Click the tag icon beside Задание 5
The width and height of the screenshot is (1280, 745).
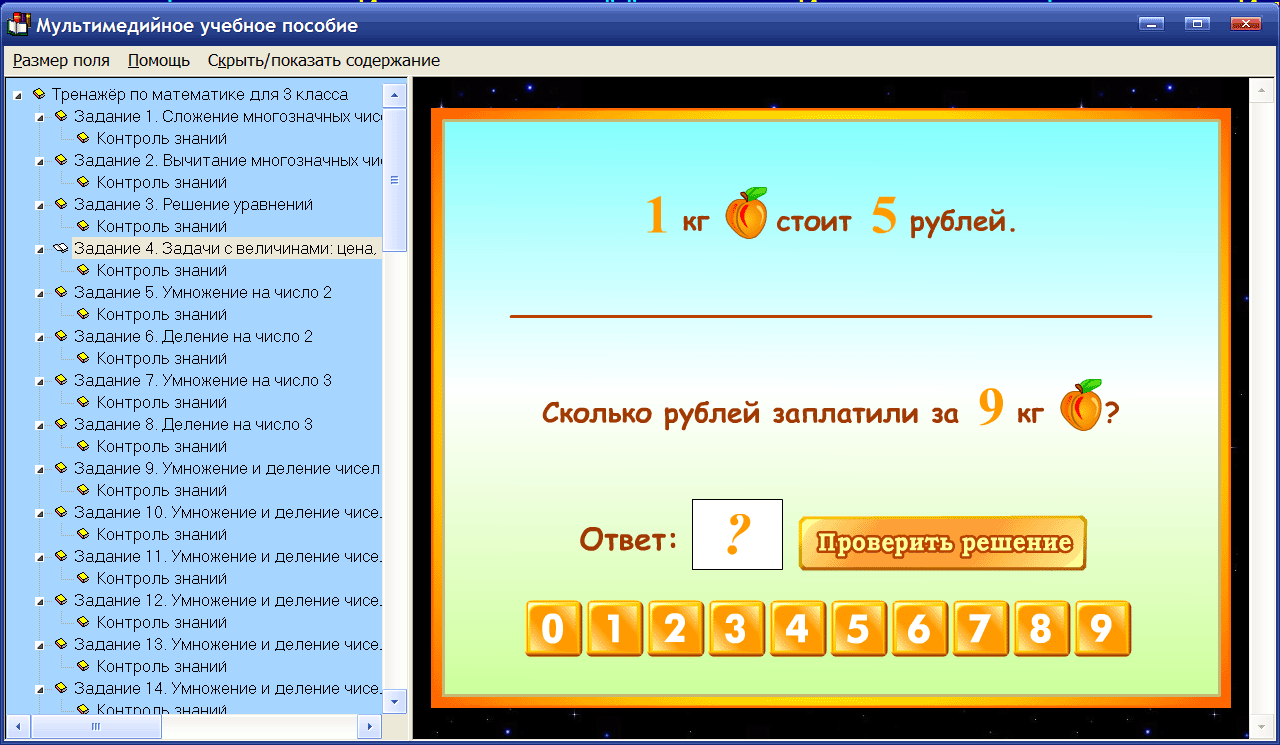click(x=63, y=292)
